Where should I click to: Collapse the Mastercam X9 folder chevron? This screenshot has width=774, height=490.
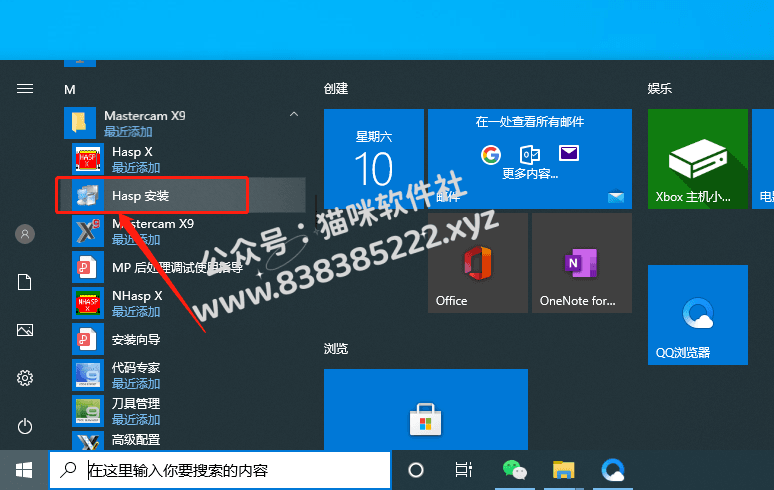coord(294,114)
